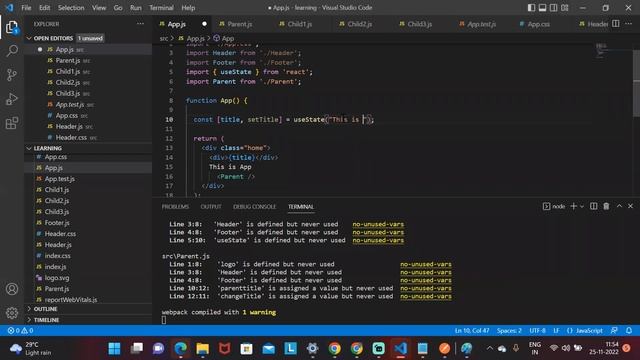The image size is (640, 360).
Task: Toggle secondary side bar layout icon
Action: click(x=553, y=8)
